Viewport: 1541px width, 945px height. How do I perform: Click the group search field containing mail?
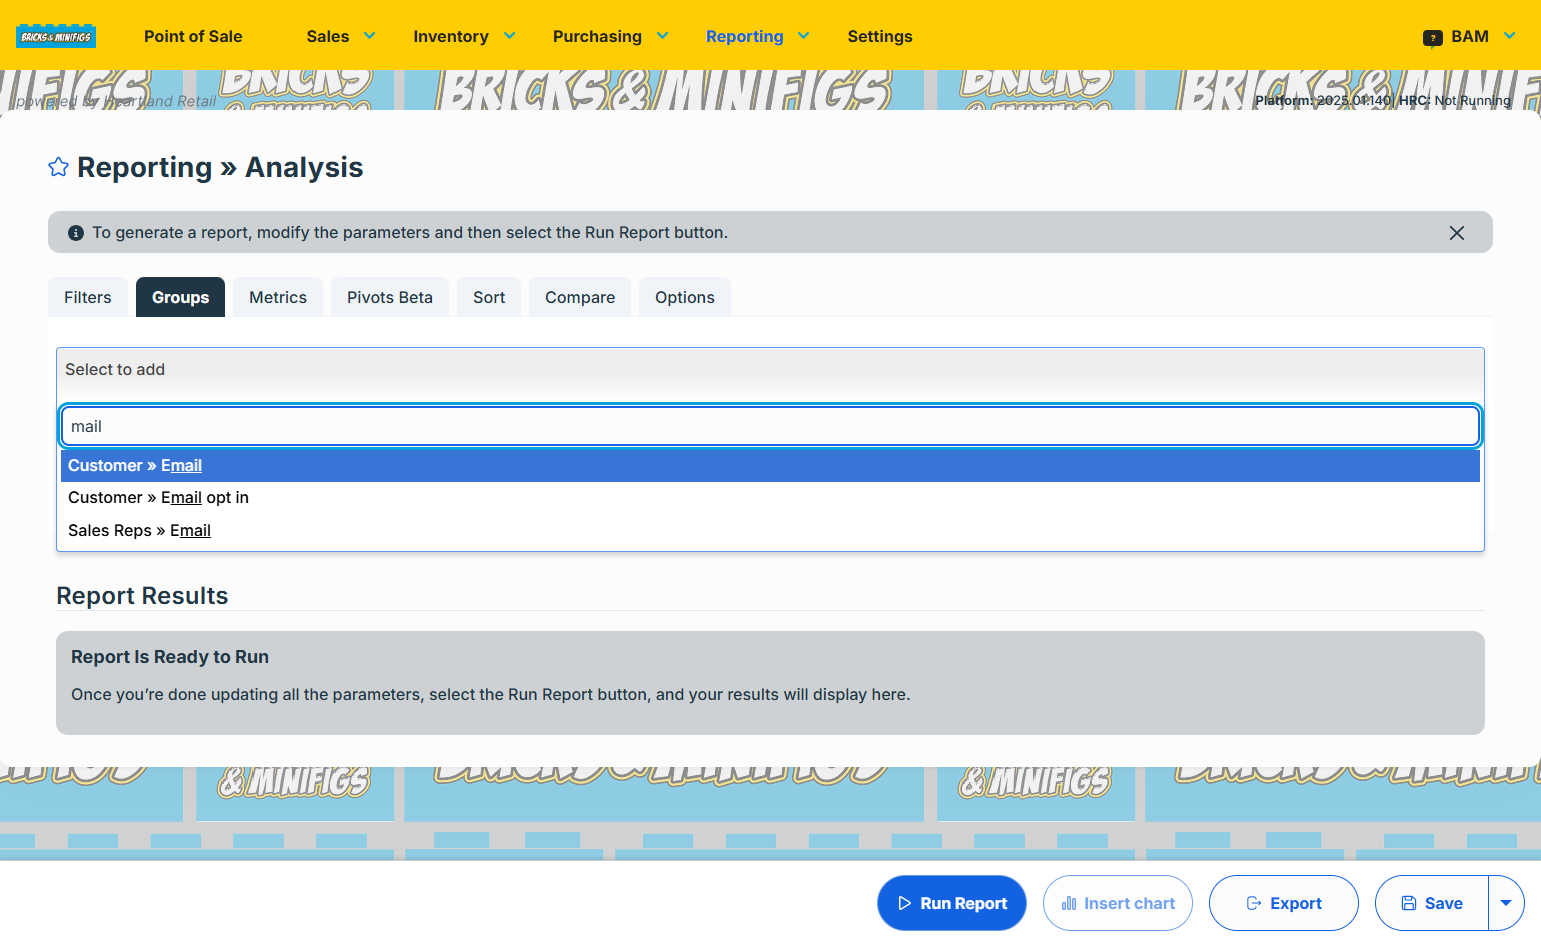click(x=770, y=426)
